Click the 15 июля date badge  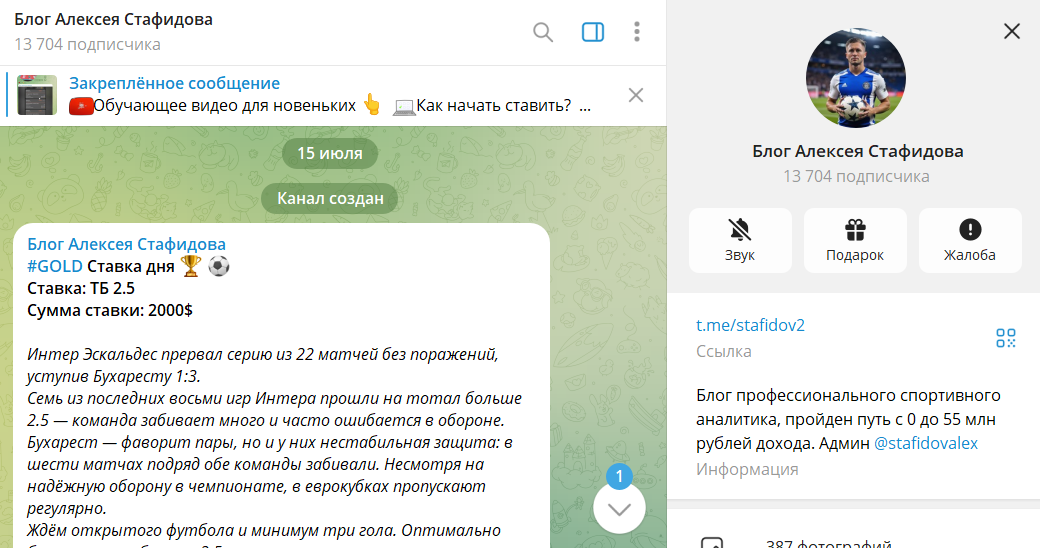[330, 154]
